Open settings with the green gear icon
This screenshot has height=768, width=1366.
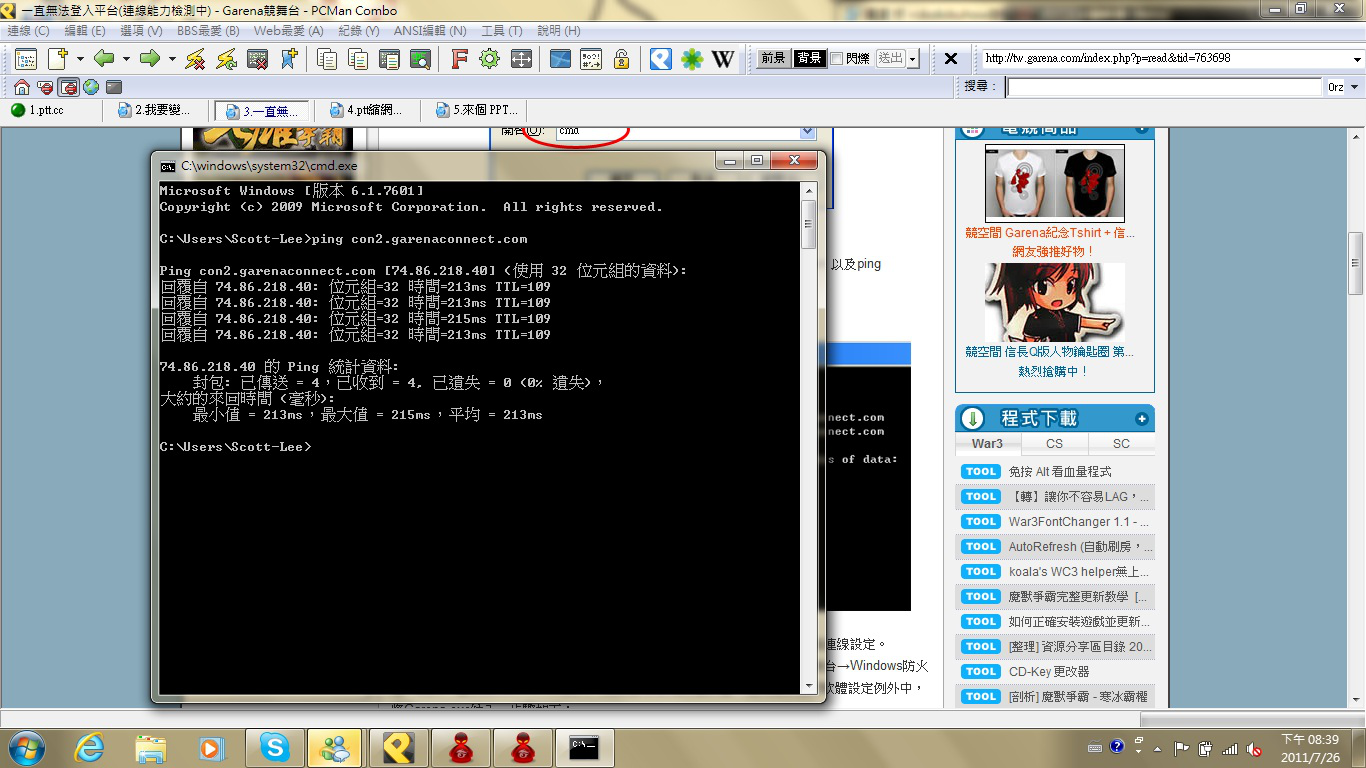pos(489,59)
